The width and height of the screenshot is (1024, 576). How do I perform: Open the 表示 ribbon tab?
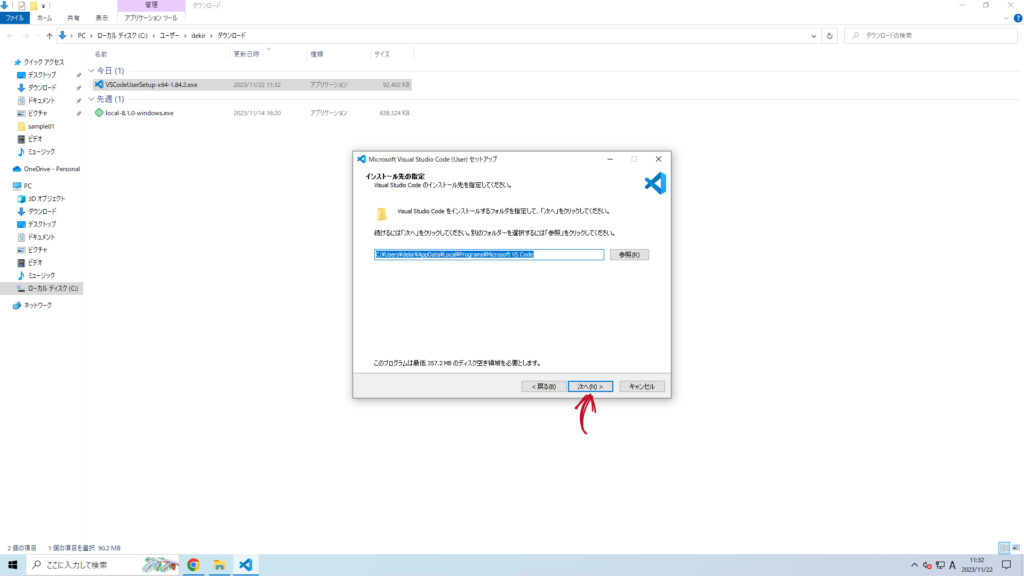[x=102, y=18]
